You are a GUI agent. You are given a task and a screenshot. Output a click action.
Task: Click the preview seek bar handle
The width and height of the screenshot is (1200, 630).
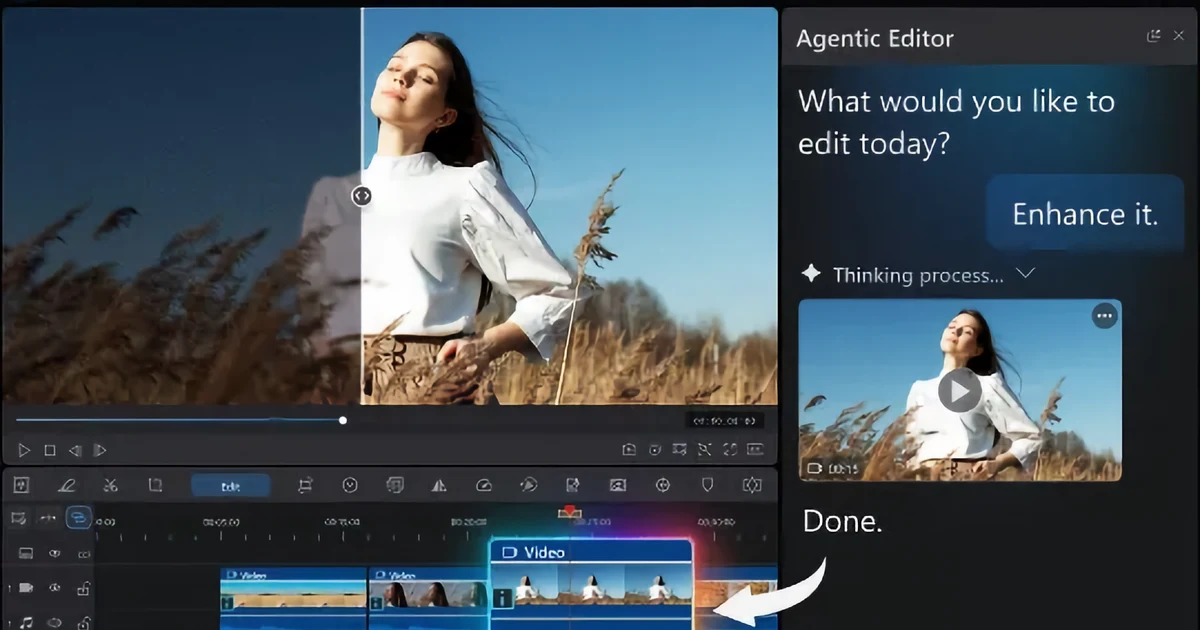point(343,420)
